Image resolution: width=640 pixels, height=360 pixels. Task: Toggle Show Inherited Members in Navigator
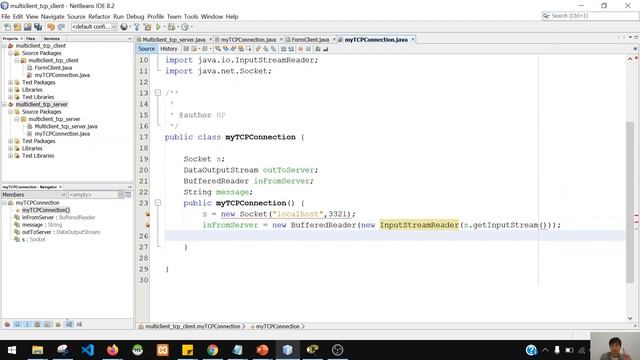point(7,324)
